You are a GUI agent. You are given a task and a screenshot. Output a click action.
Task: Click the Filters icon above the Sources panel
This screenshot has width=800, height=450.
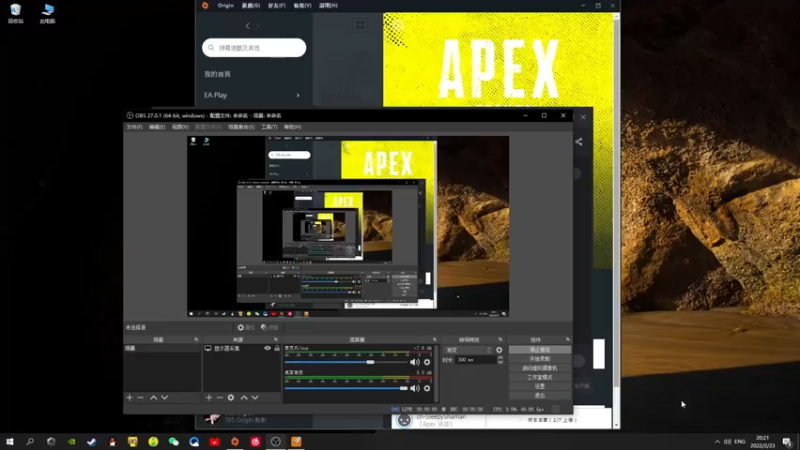[269, 328]
